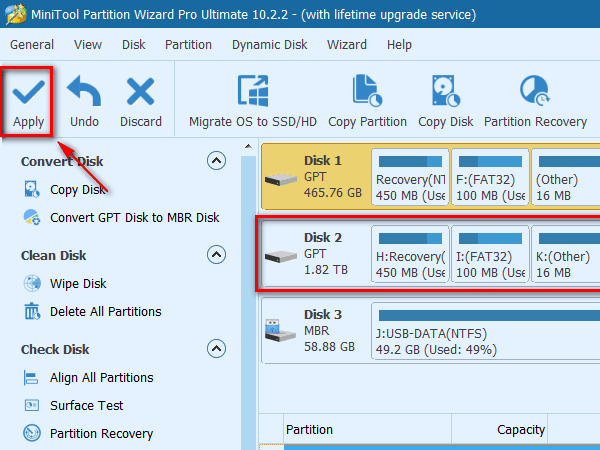Select Disk 1 F:(FAT32) partition block
The height and width of the screenshot is (450, 600).
point(490,178)
